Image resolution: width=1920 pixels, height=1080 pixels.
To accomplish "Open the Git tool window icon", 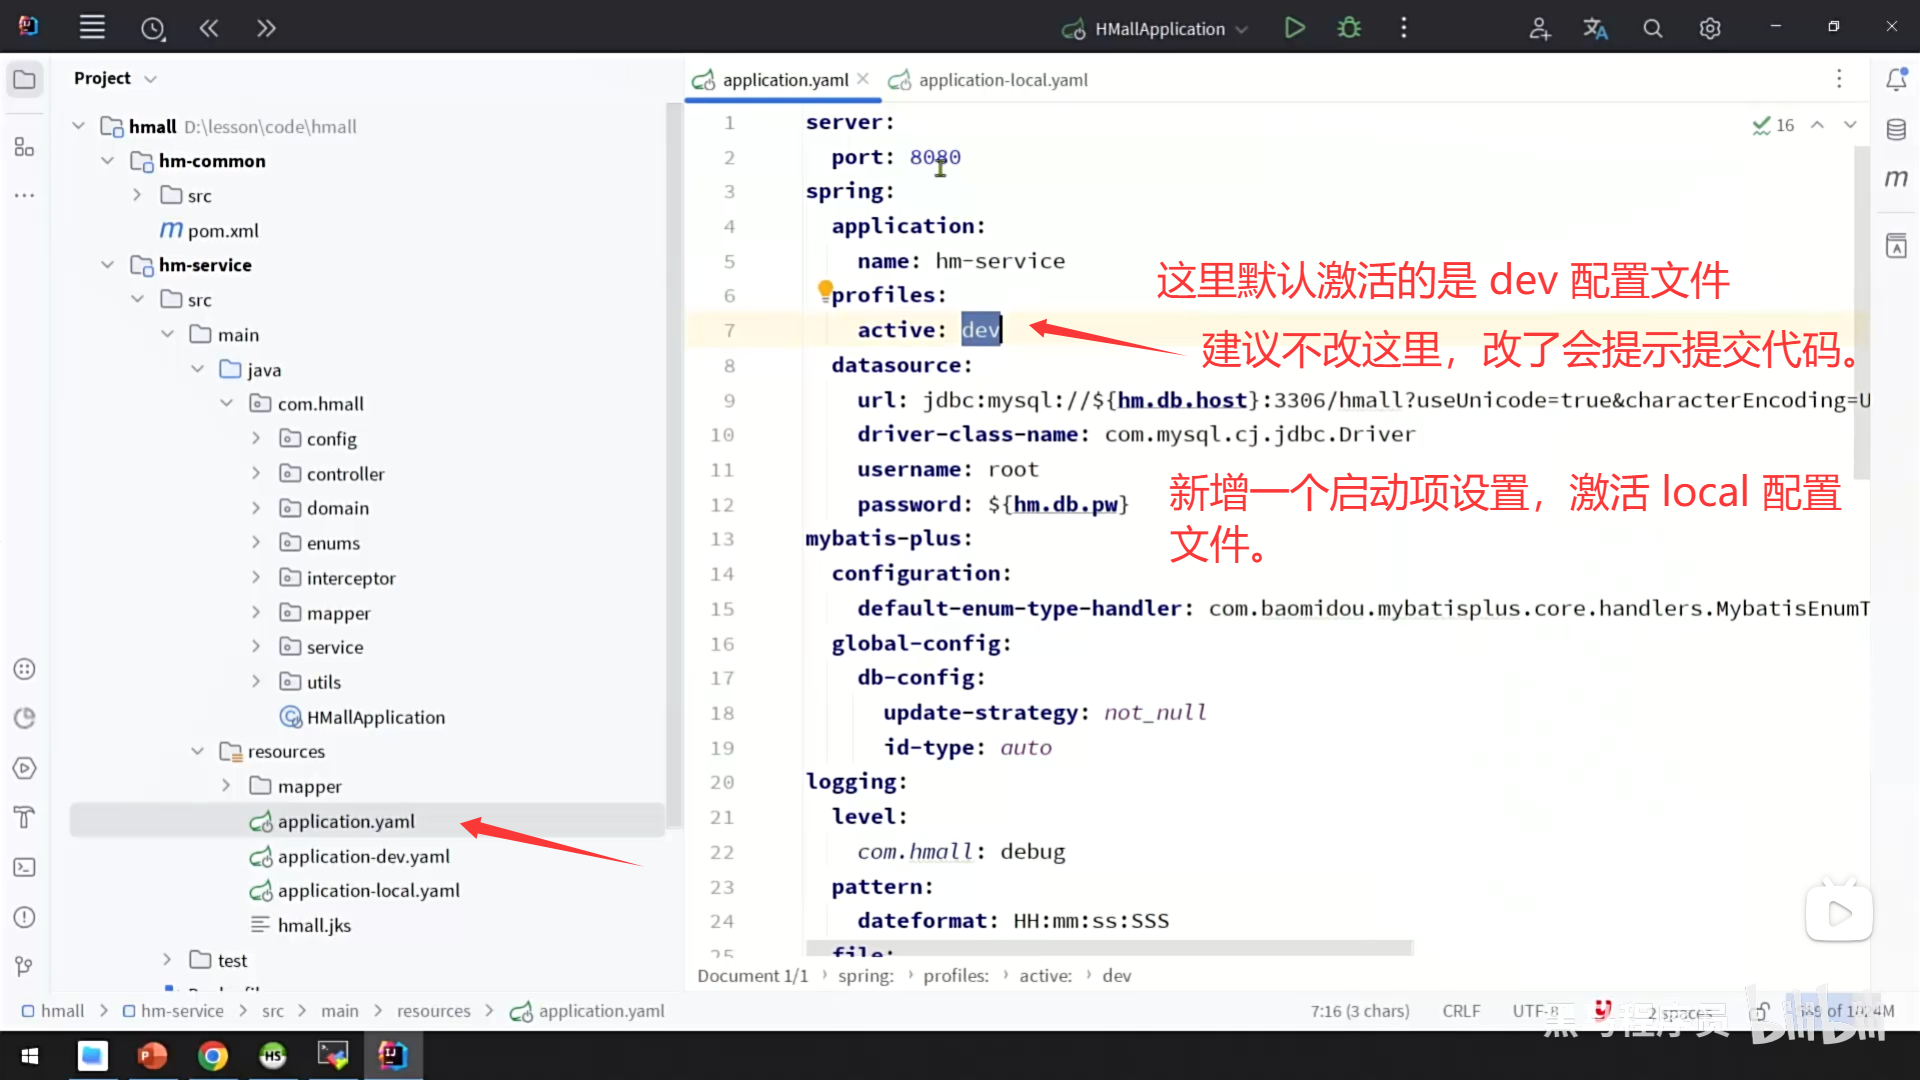I will tap(24, 965).
